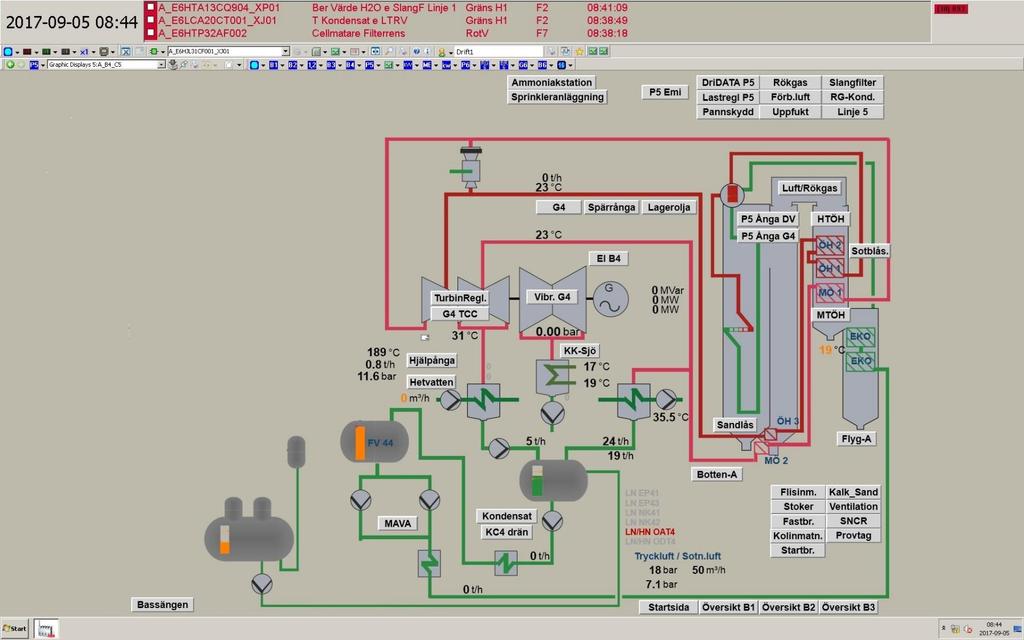Switch to Översikt B1 display
The image size is (1024, 640).
click(729, 607)
